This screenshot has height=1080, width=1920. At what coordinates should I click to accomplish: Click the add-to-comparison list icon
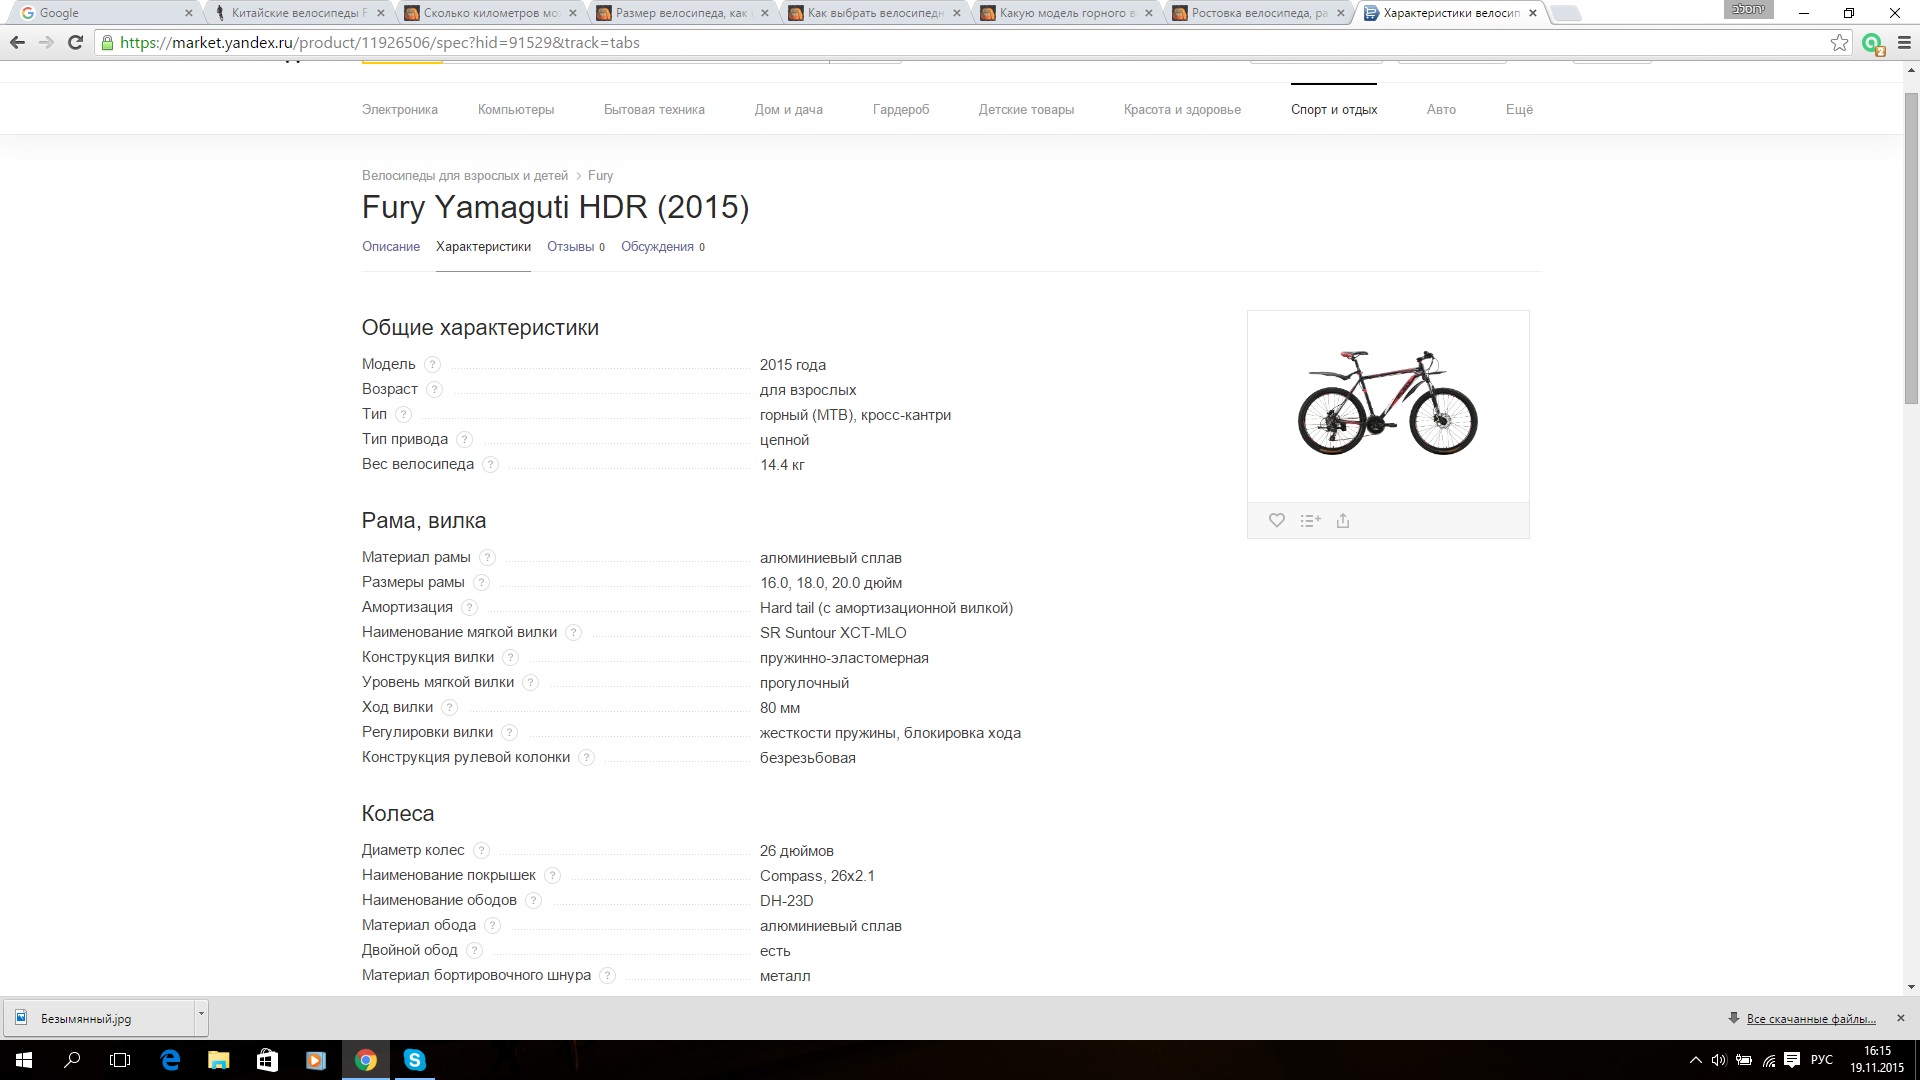pos(1310,520)
